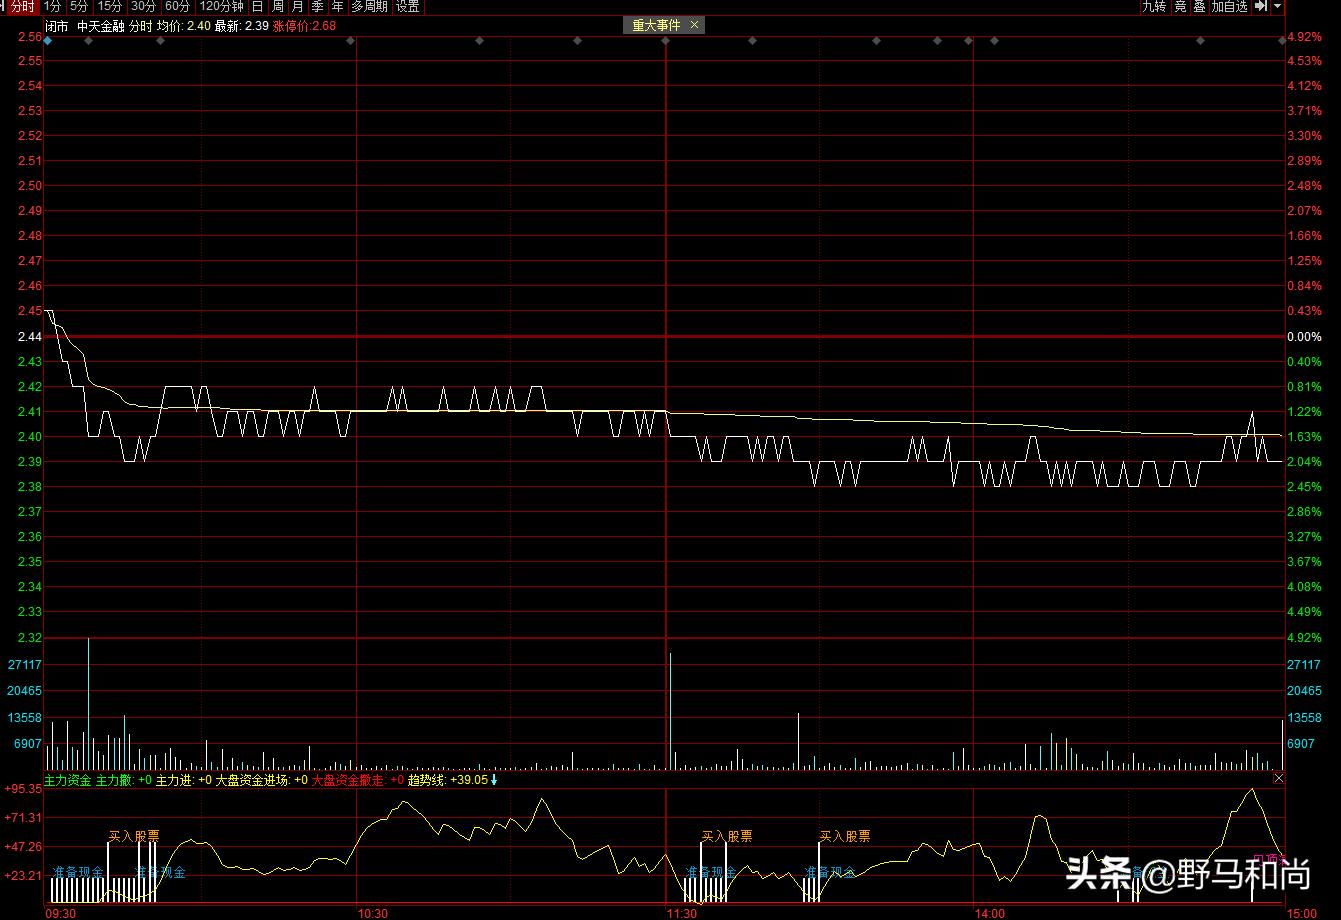Open the 15分 chart tab
Screen dimensions: 1341x920
pos(110,7)
